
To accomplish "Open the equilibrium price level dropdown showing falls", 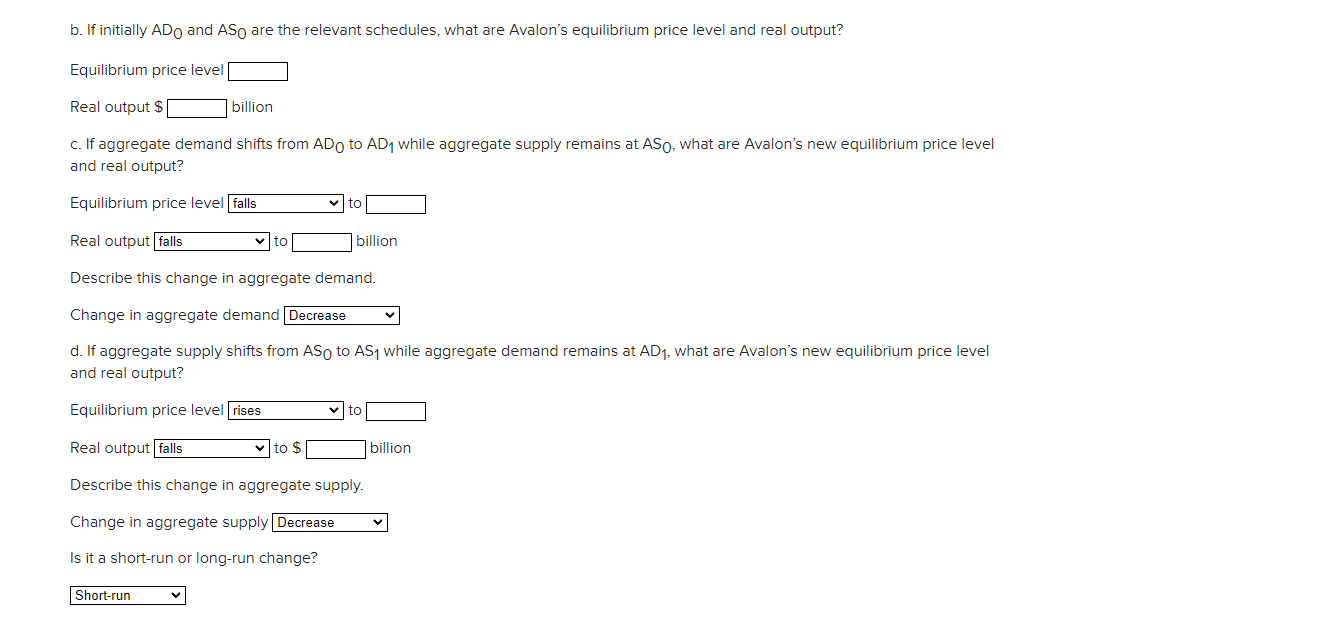I will point(285,203).
